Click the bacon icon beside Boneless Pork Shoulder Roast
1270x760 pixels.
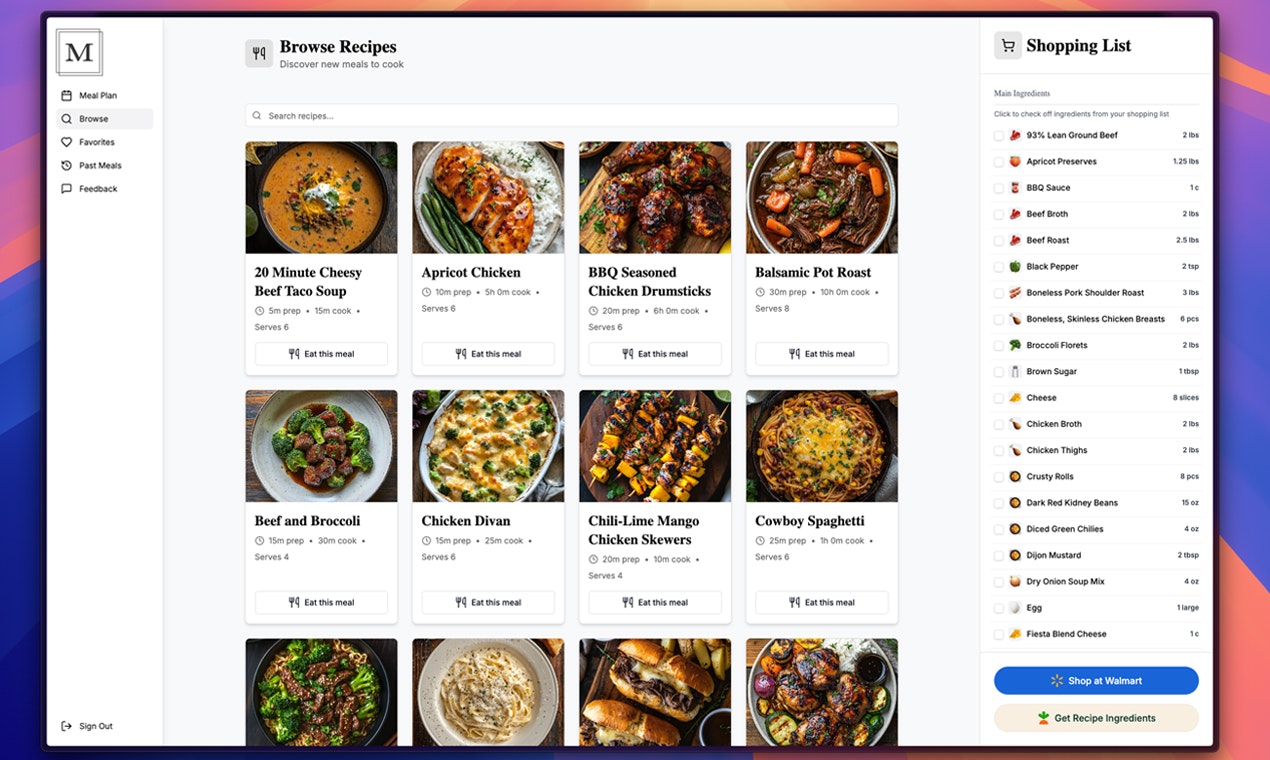coord(1015,293)
